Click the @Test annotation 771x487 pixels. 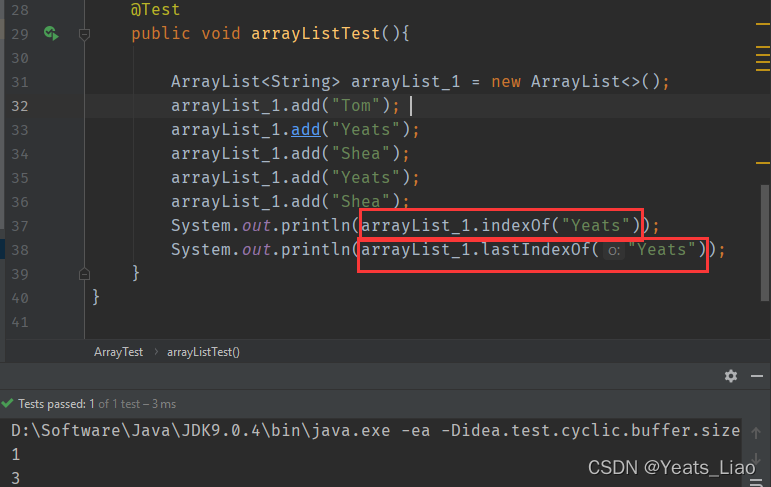click(x=155, y=9)
